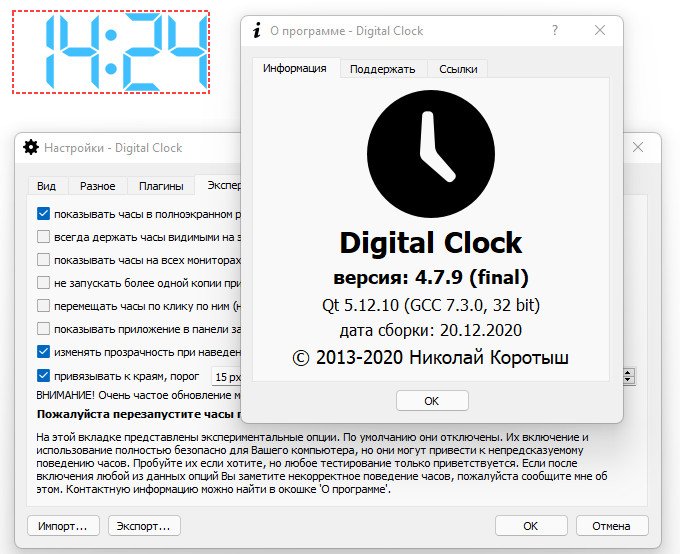
Task: Click the Импорт... button
Action: [x=63, y=526]
